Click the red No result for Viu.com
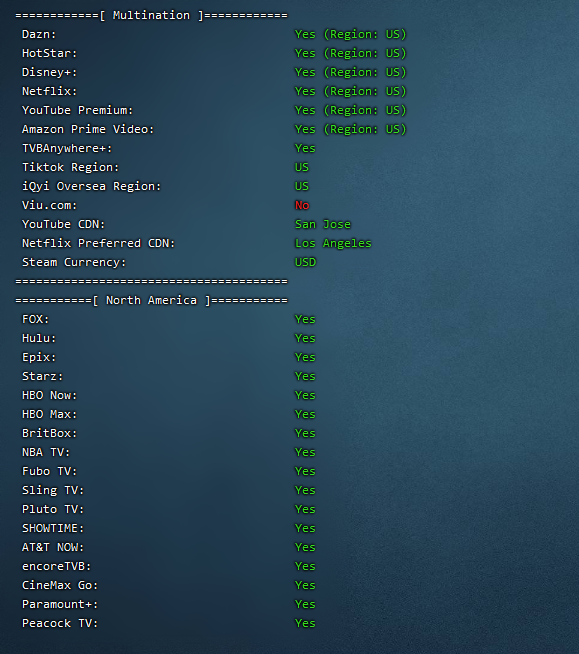This screenshot has width=579, height=654. pos(302,205)
